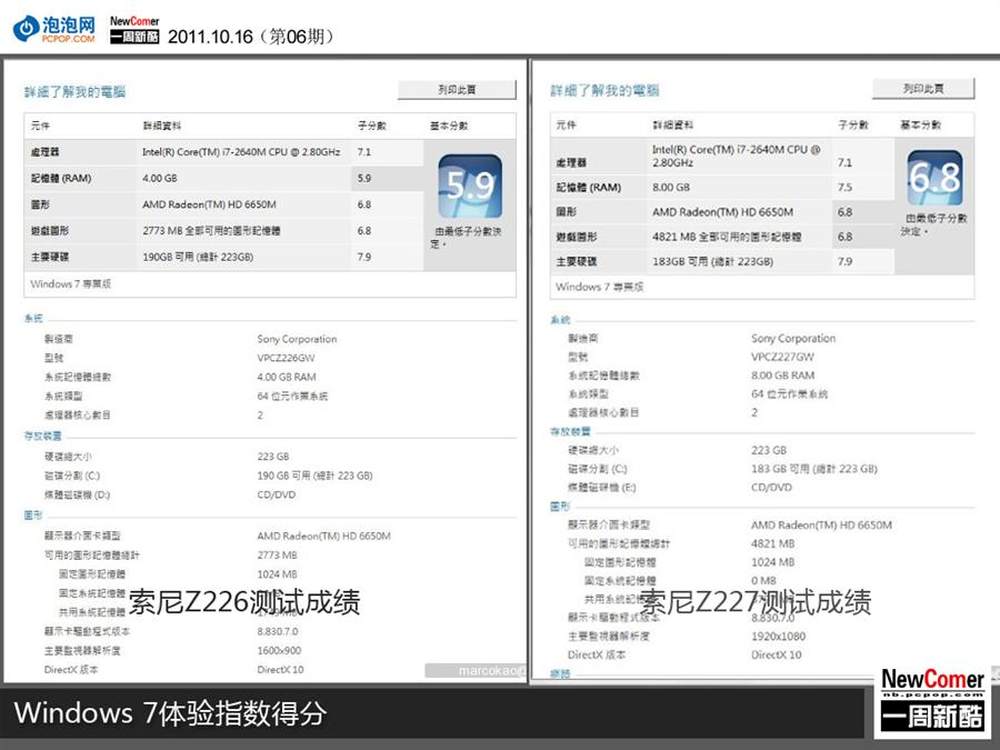Image resolution: width=1000 pixels, height=750 pixels.
Task: Select the 7.5 subscore in the RAM row
Action: pyautogui.click(x=845, y=188)
